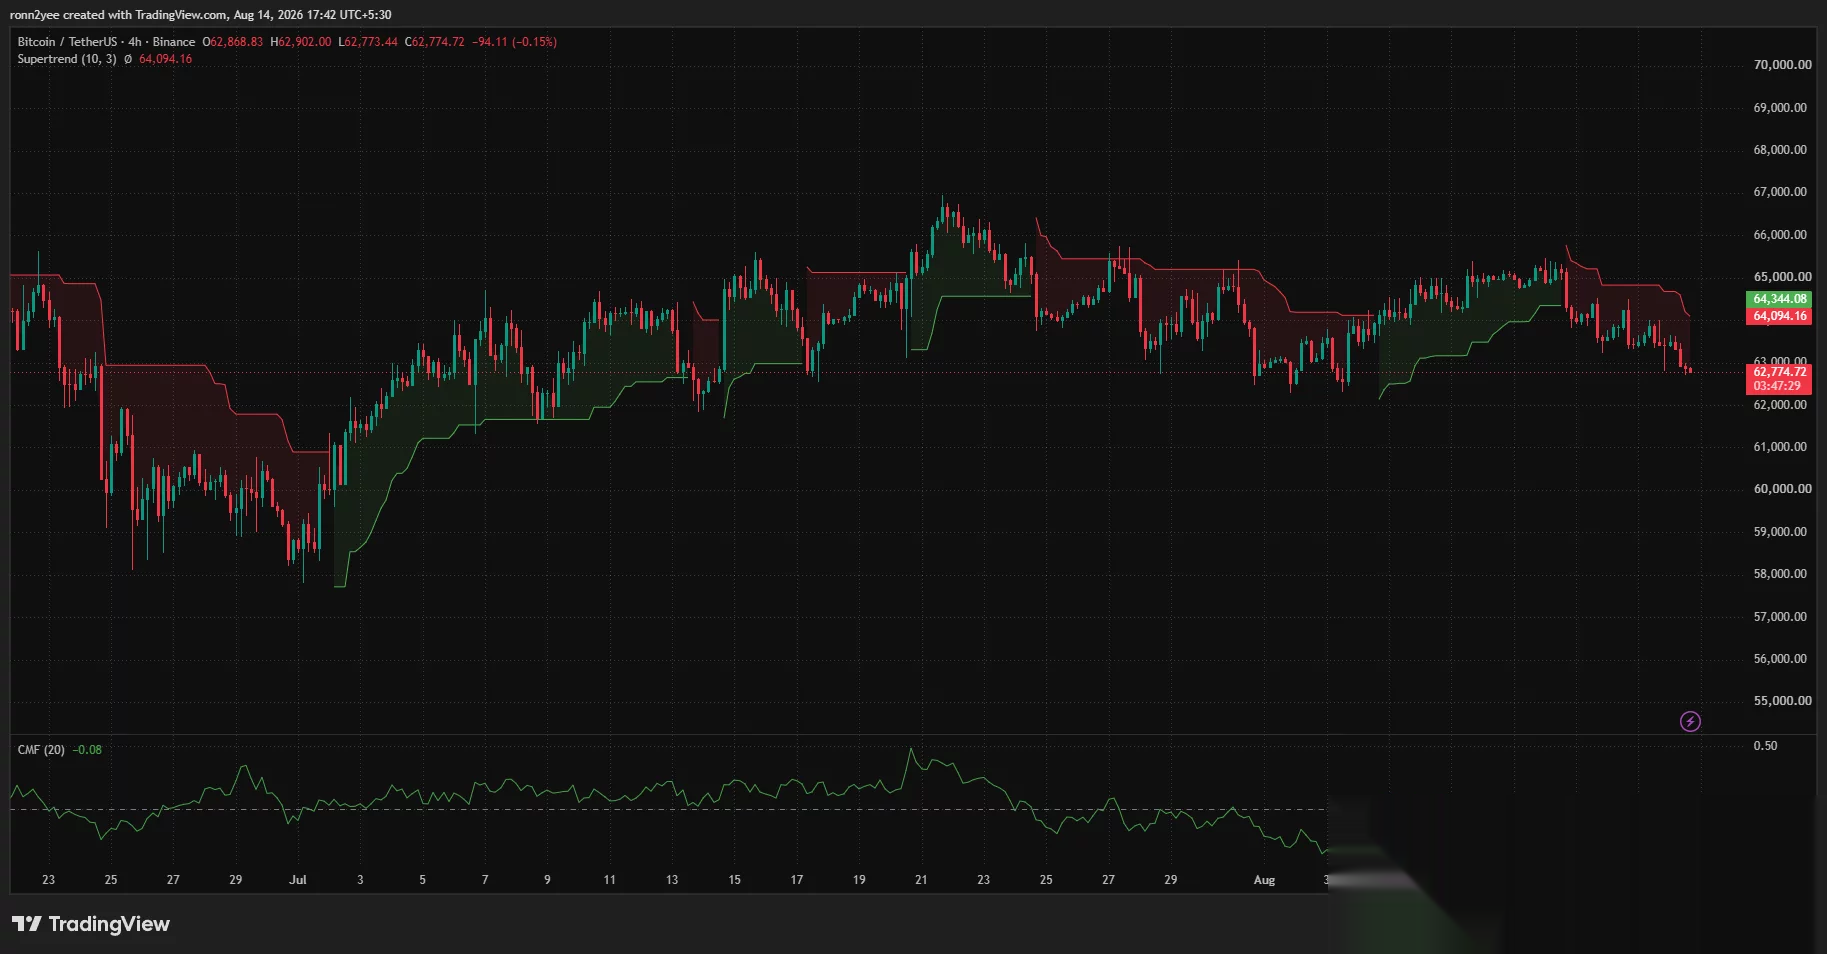Click the 66,000.00 price axis label

pyautogui.click(x=1780, y=235)
